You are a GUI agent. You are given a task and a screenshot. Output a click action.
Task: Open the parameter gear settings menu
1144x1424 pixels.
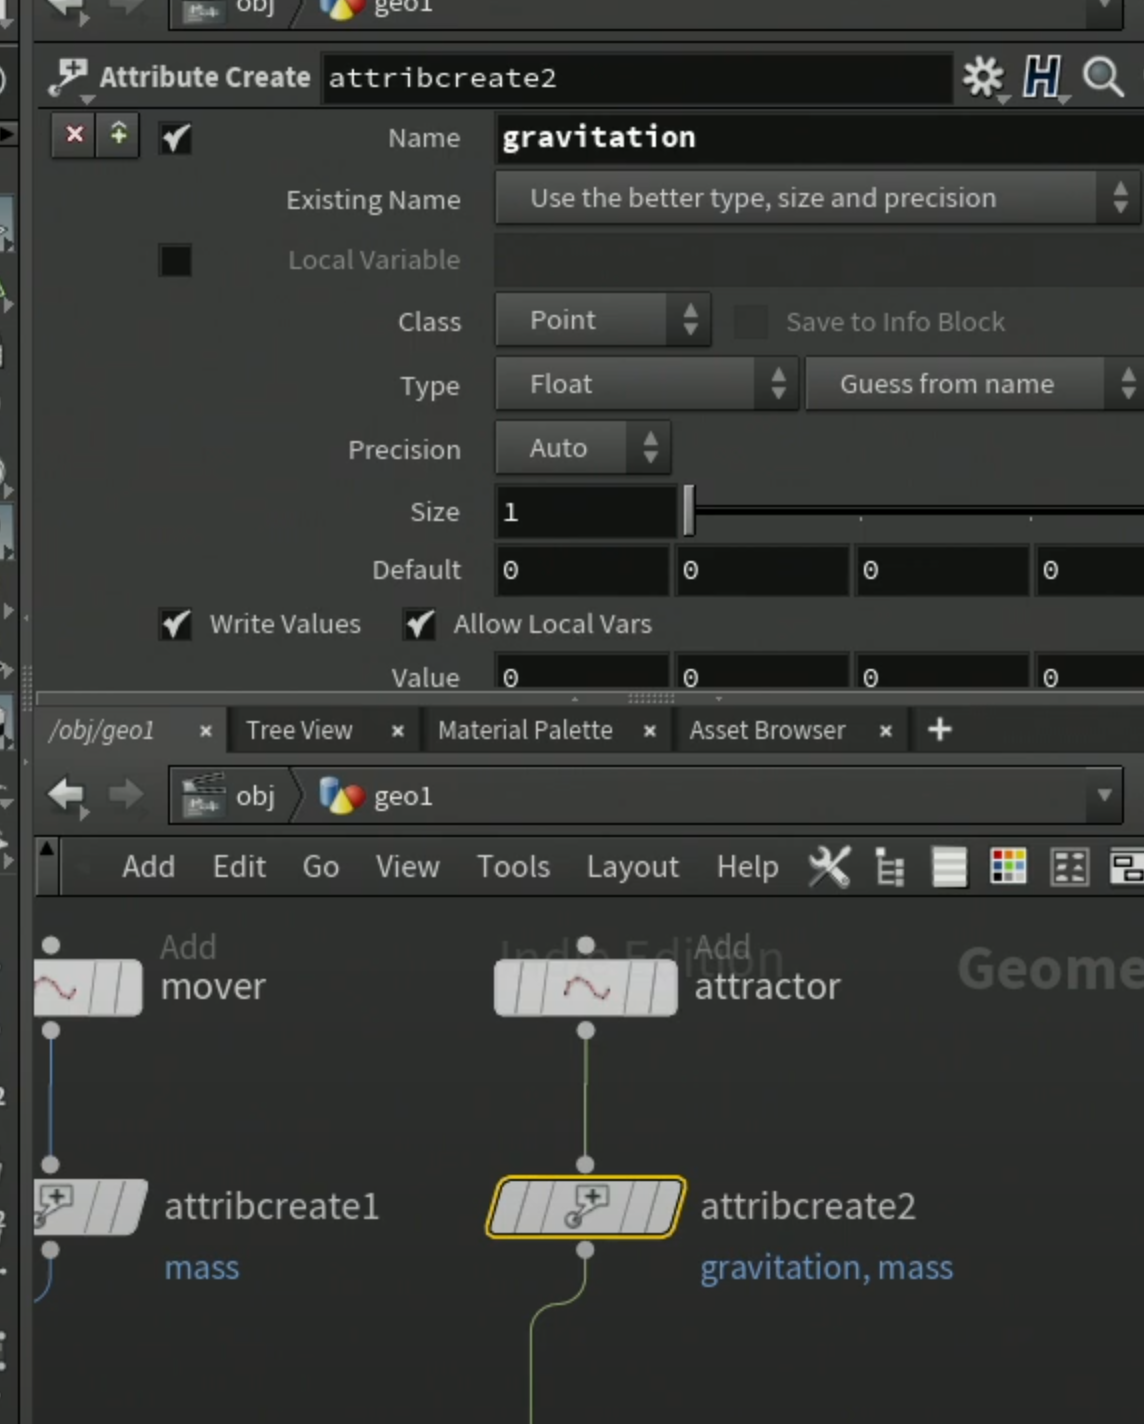[983, 77]
